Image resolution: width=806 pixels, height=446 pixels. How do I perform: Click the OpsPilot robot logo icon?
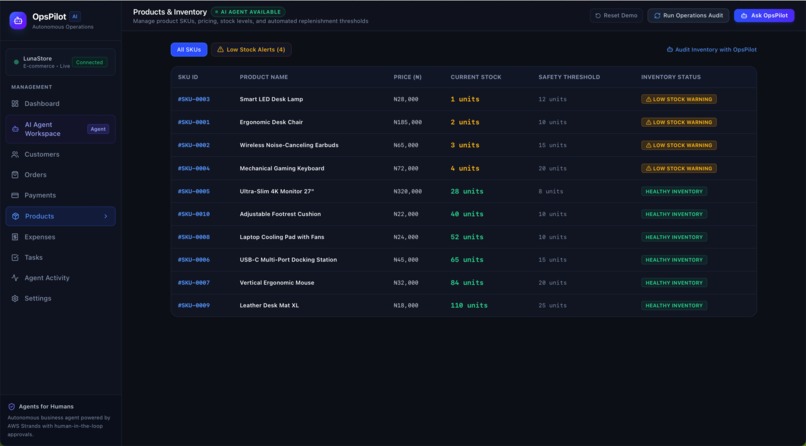[18, 21]
